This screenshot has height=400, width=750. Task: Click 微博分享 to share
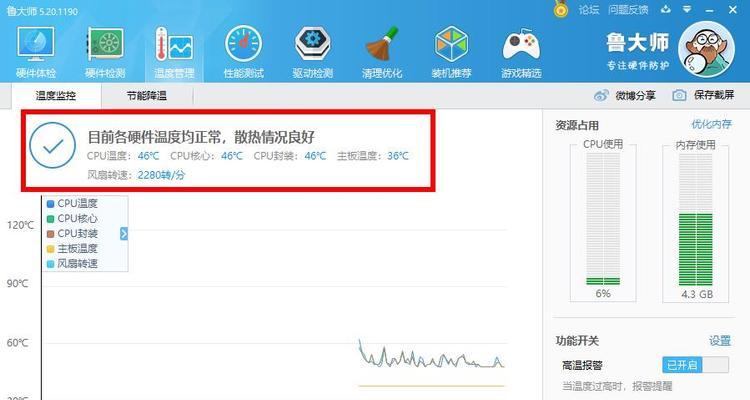(x=635, y=96)
